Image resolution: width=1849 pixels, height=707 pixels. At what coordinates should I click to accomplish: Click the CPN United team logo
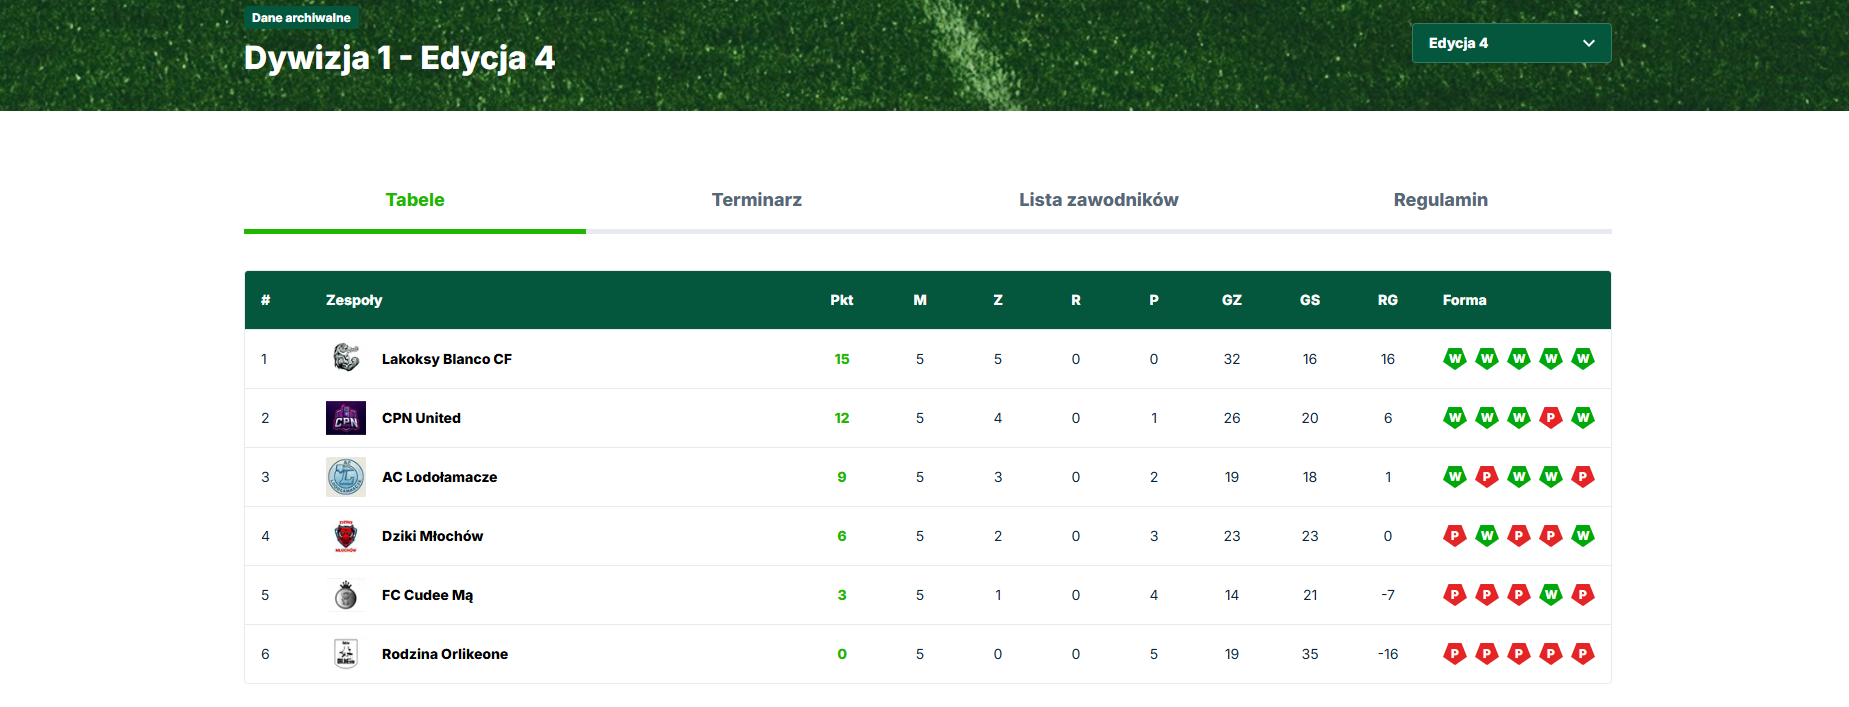coord(346,418)
